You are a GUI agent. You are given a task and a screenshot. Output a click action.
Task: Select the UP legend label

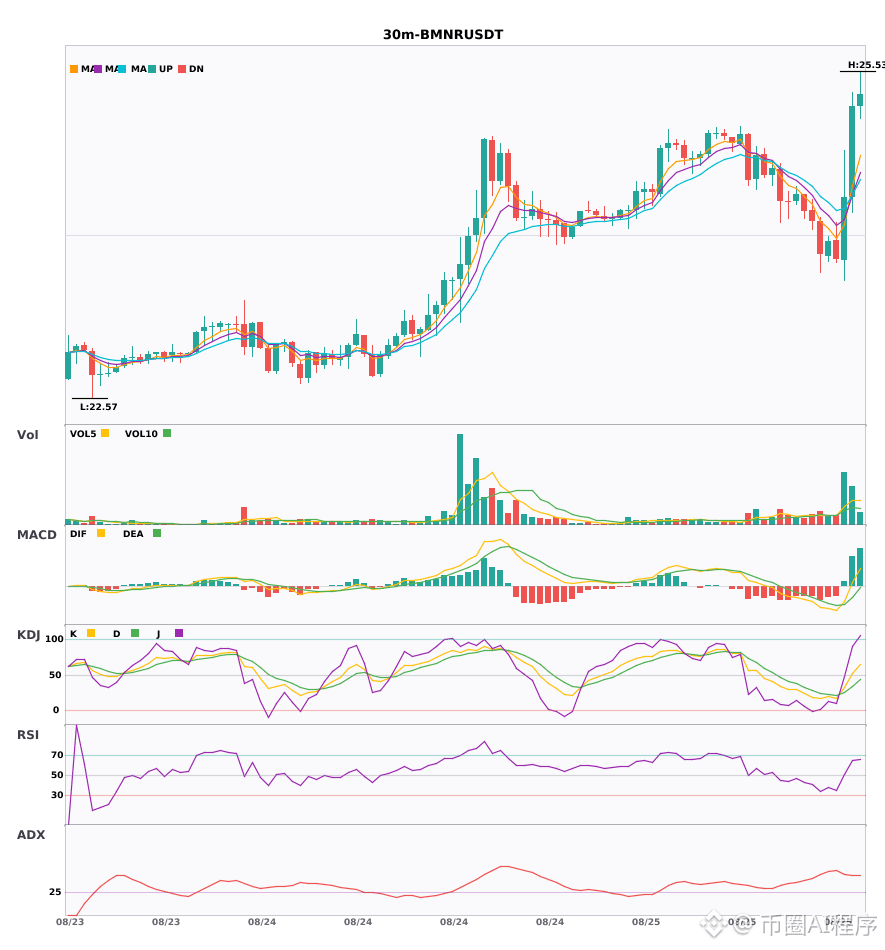coord(166,69)
